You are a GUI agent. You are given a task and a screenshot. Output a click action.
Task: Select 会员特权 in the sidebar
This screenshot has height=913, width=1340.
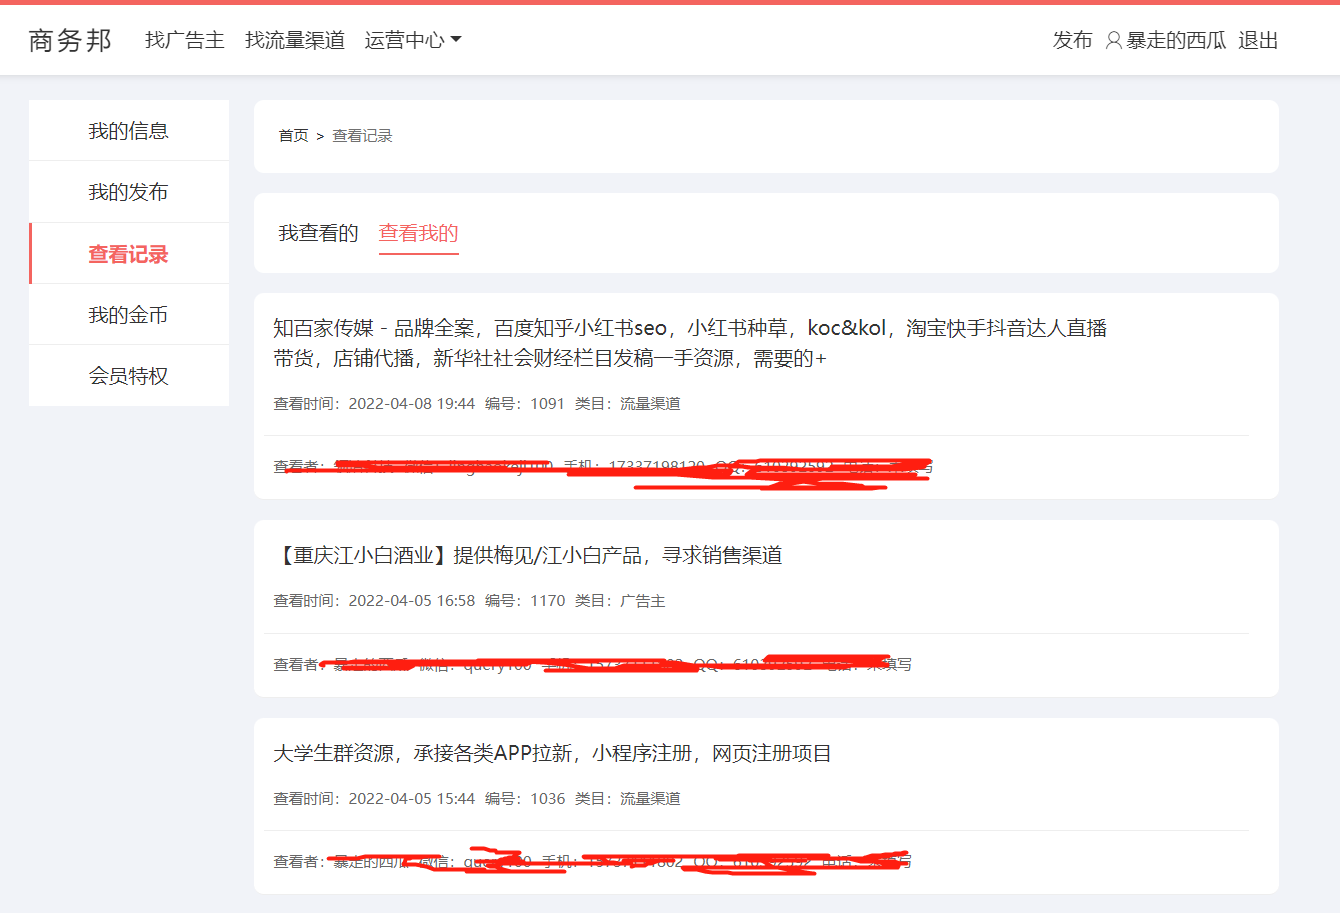pyautogui.click(x=129, y=376)
